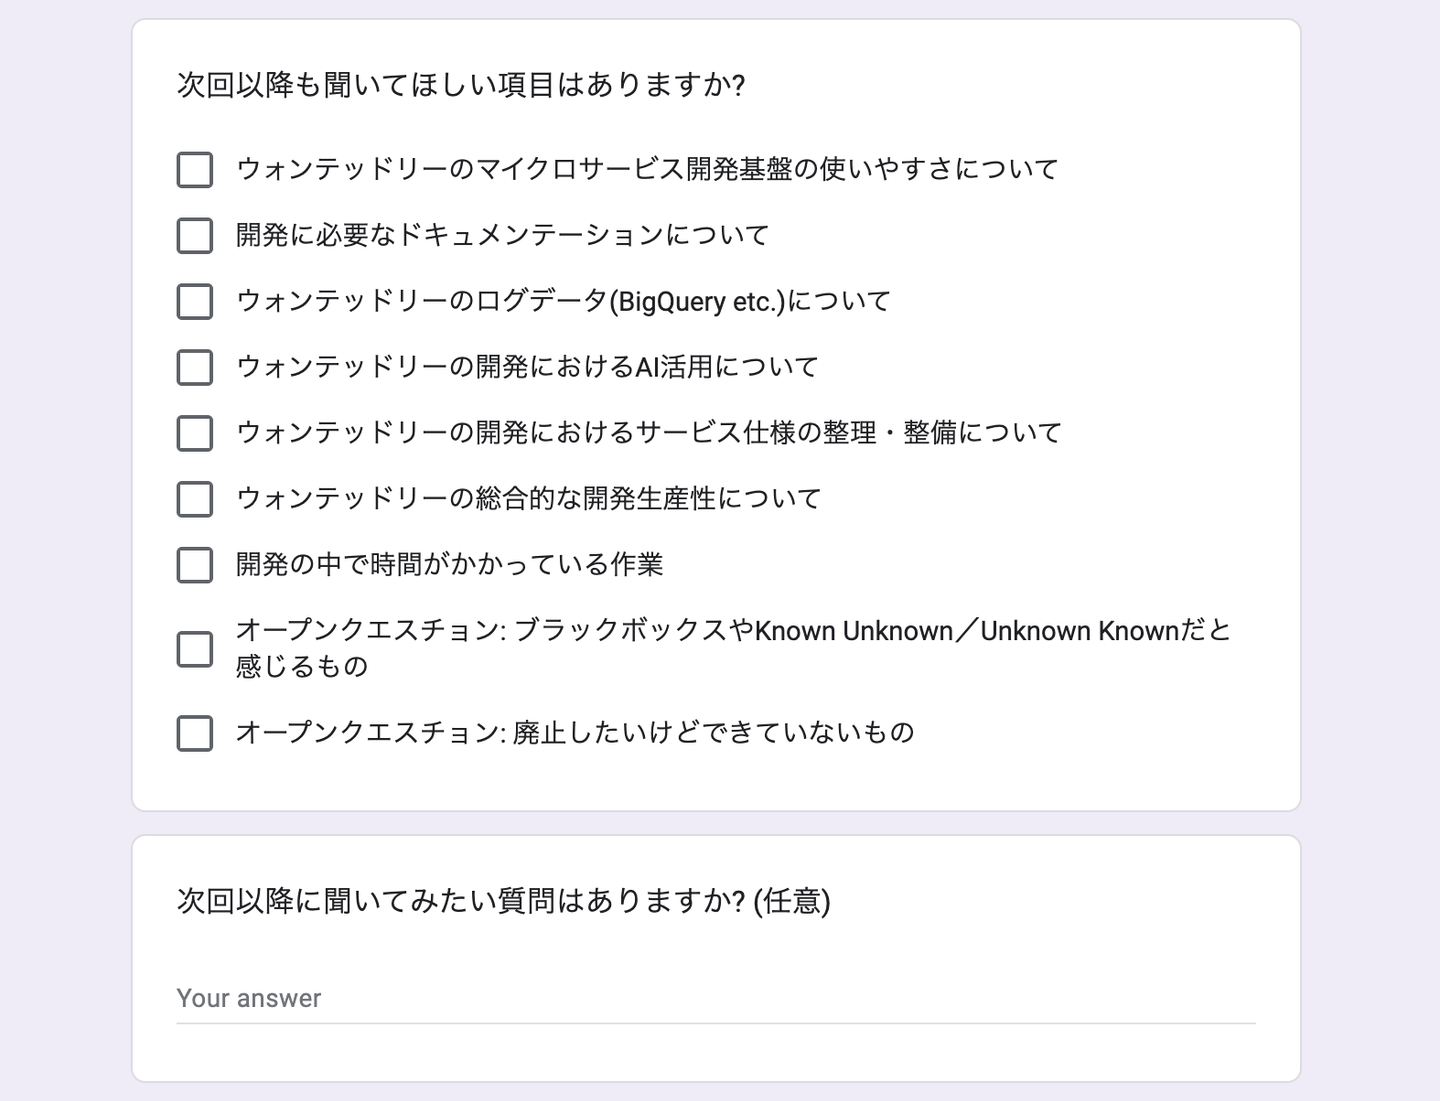This screenshot has height=1101, width=1440.
Task: Tick the checkbox for 開発に必要なドキュメンテーション
Action: click(195, 236)
